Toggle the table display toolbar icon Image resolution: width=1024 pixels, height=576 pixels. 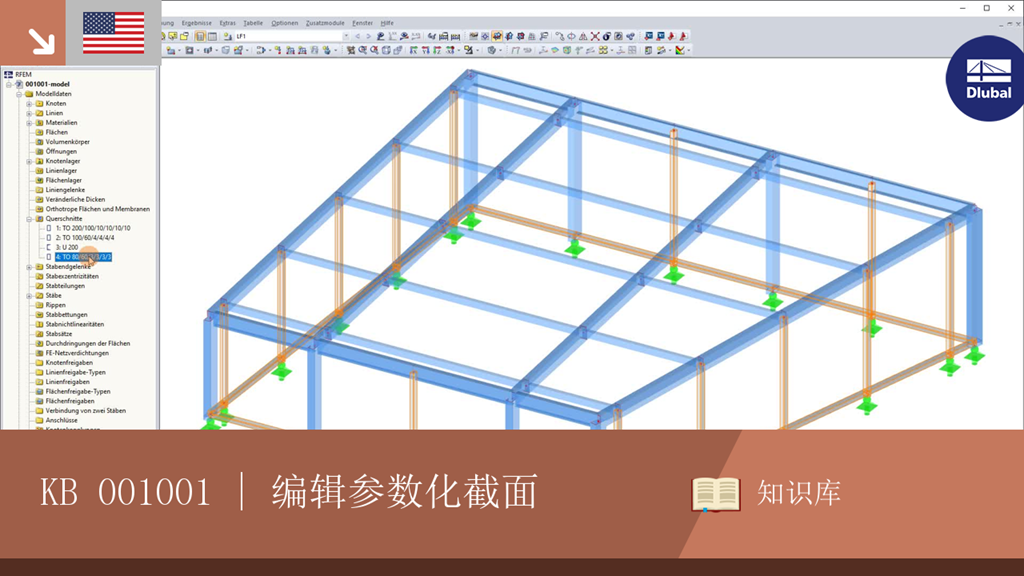click(x=212, y=36)
